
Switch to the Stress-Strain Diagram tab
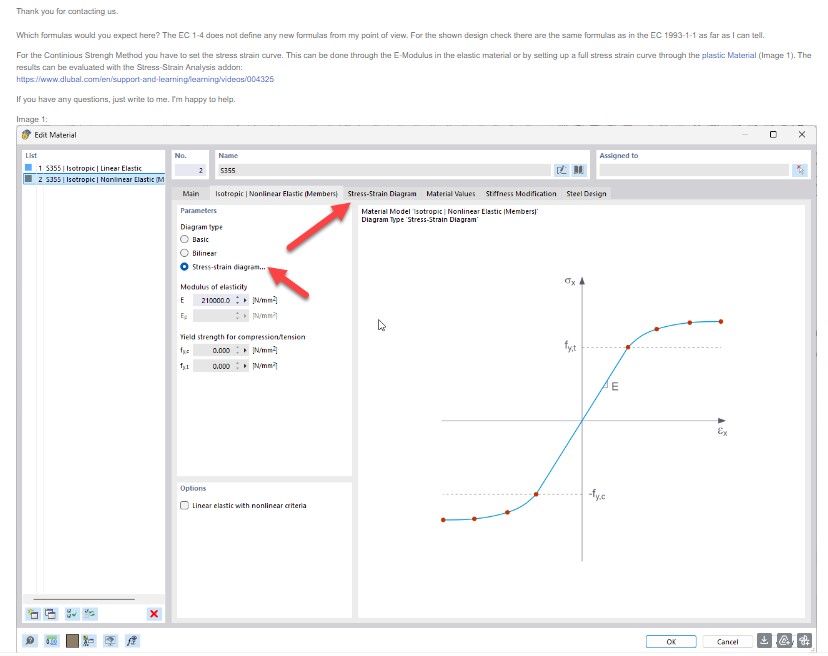pos(382,193)
